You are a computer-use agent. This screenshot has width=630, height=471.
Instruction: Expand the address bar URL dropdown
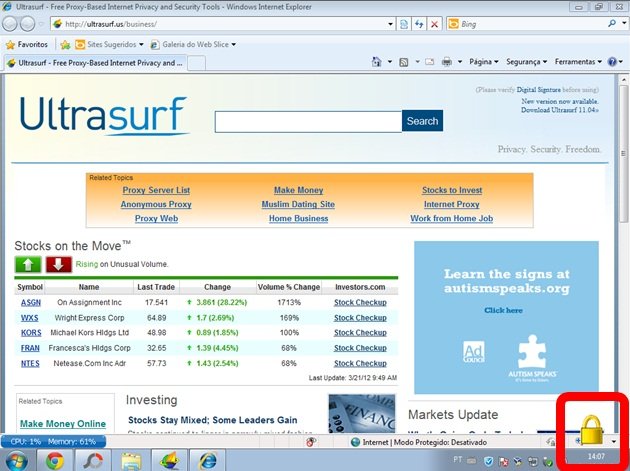click(390, 24)
